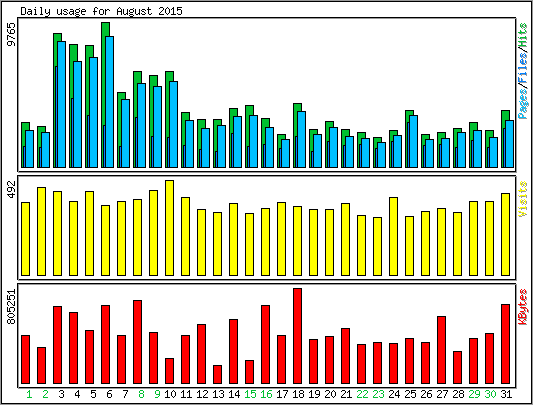
Task: Click the red "KBytes" legend label
Action: click(523, 307)
